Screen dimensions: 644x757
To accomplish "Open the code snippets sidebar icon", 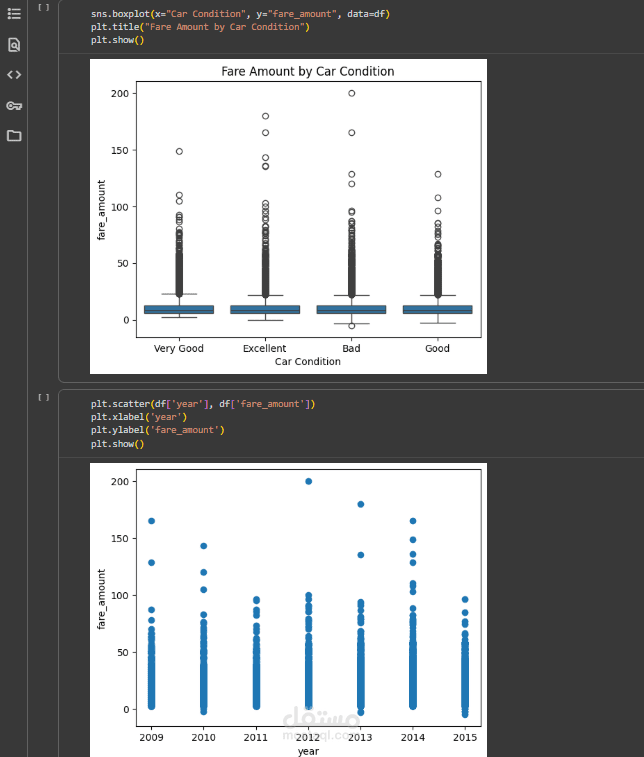I will tap(14, 75).
